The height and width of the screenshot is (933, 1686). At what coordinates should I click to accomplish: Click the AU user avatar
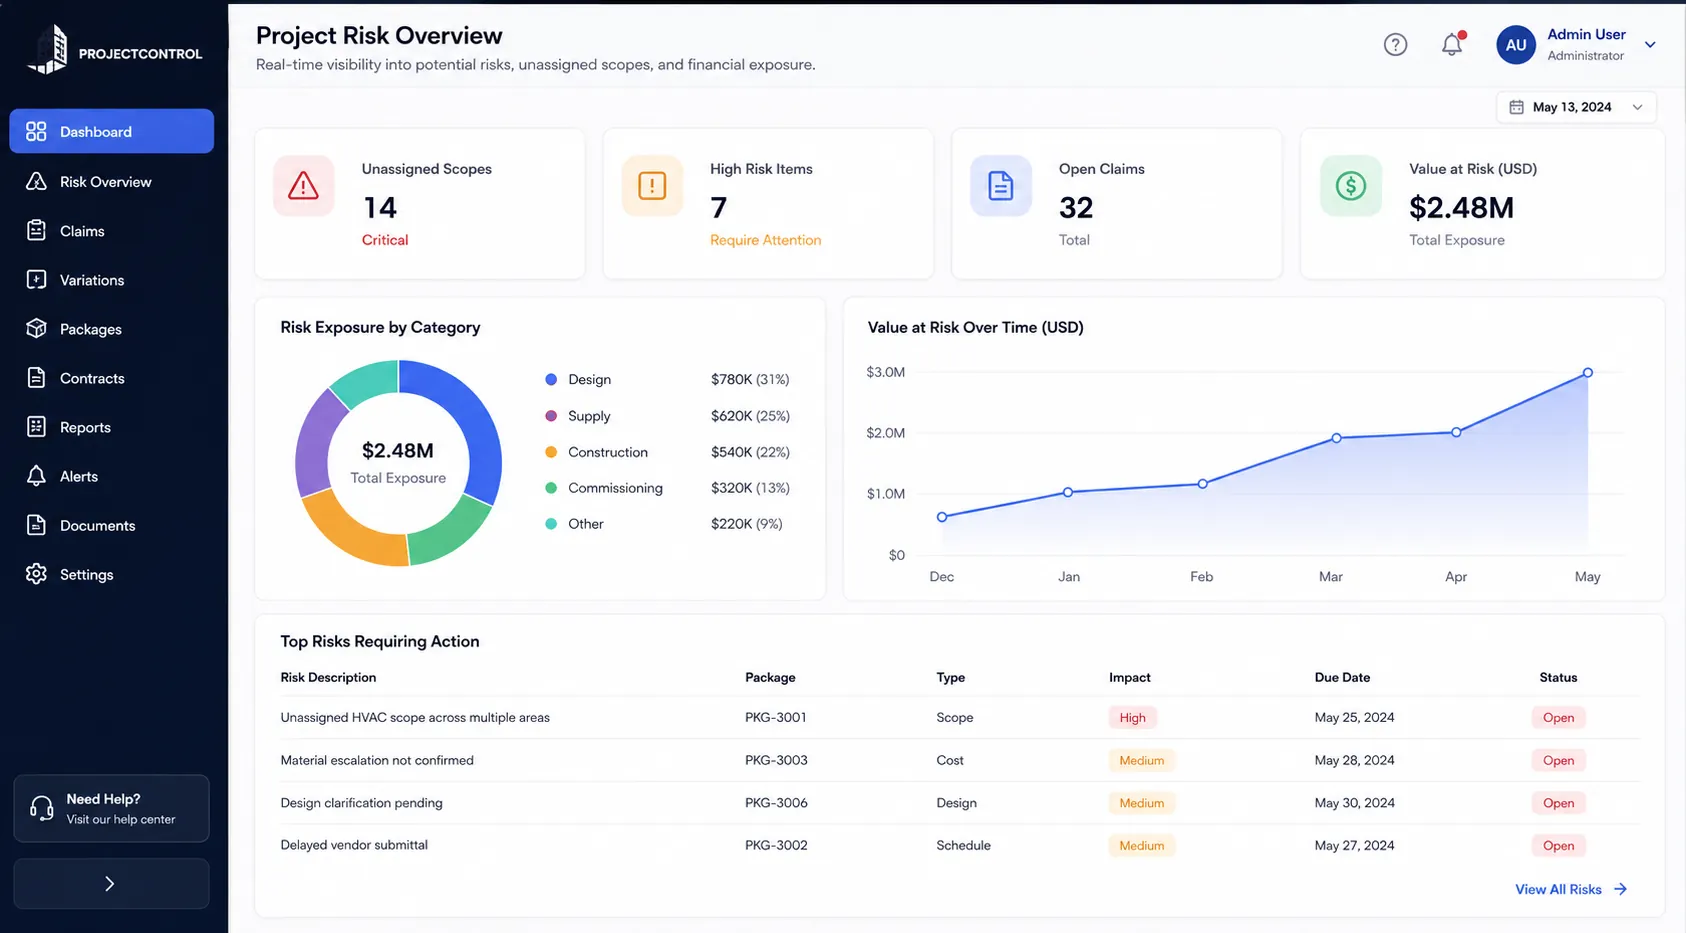(1516, 45)
